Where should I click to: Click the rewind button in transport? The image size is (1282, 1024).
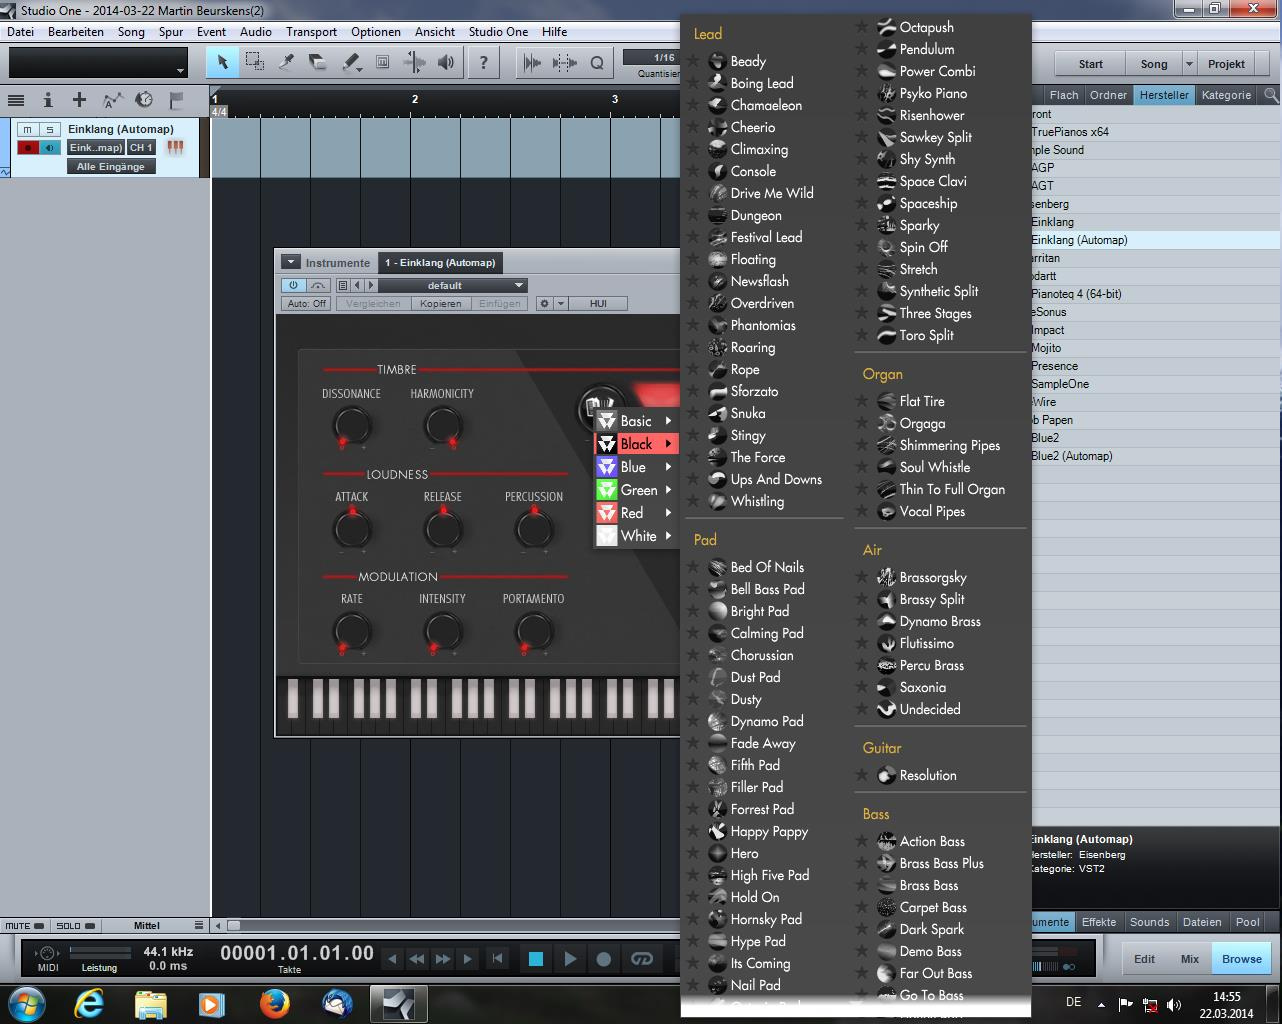click(417, 959)
